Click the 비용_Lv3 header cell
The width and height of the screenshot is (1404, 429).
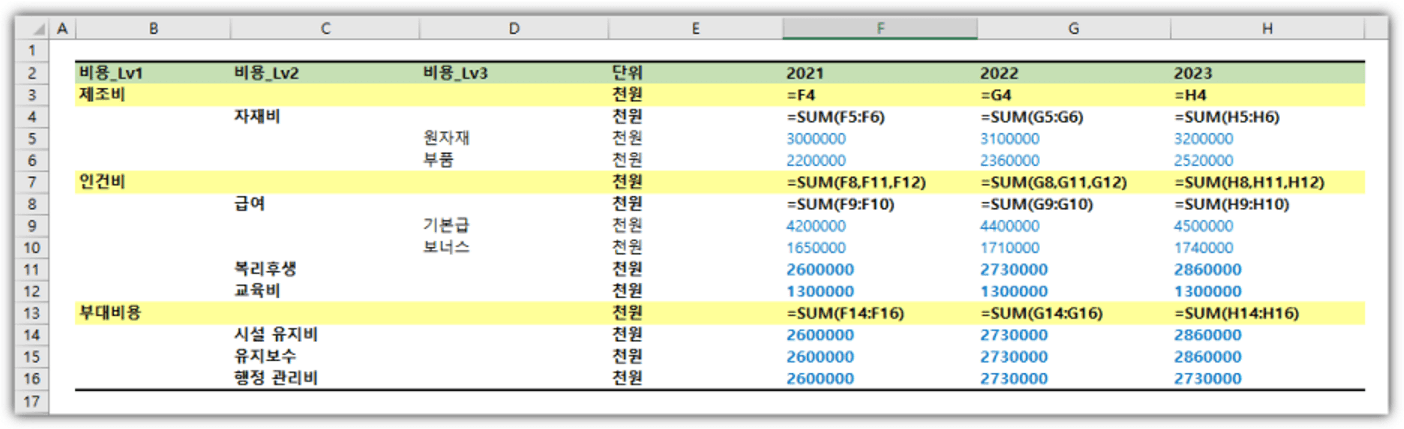514,73
